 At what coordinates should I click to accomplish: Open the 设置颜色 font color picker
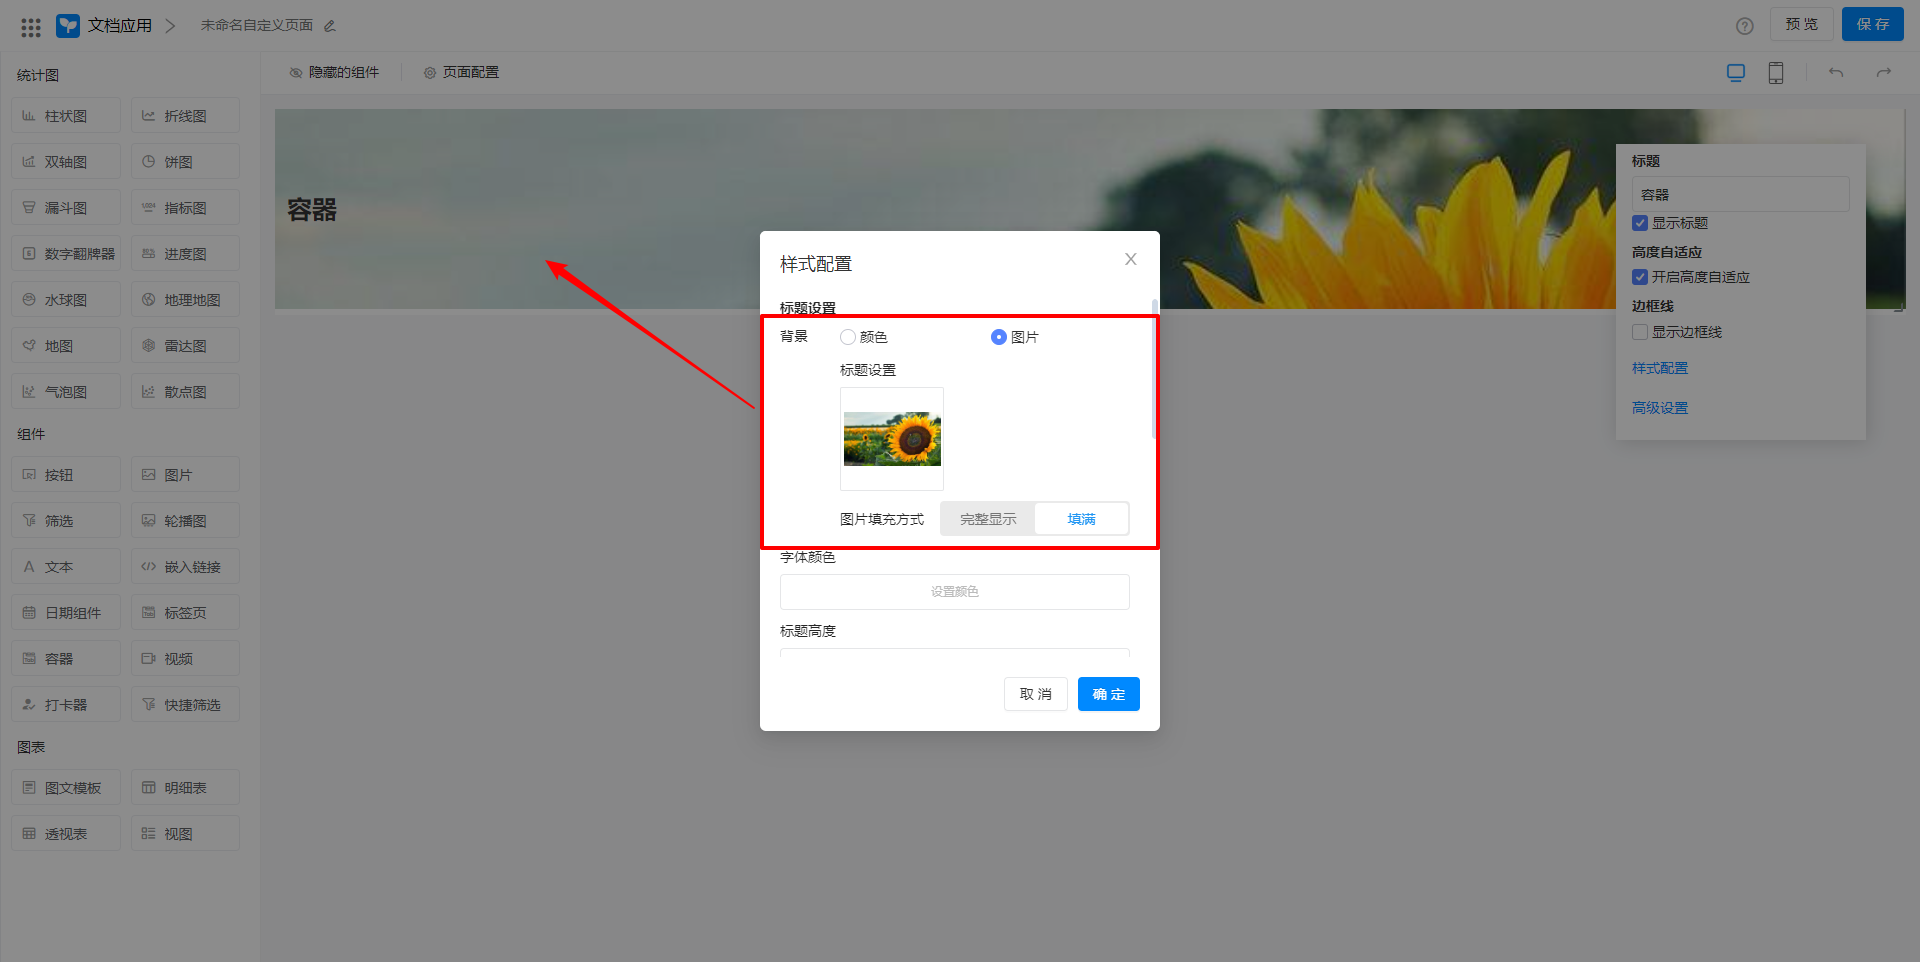[x=954, y=591]
